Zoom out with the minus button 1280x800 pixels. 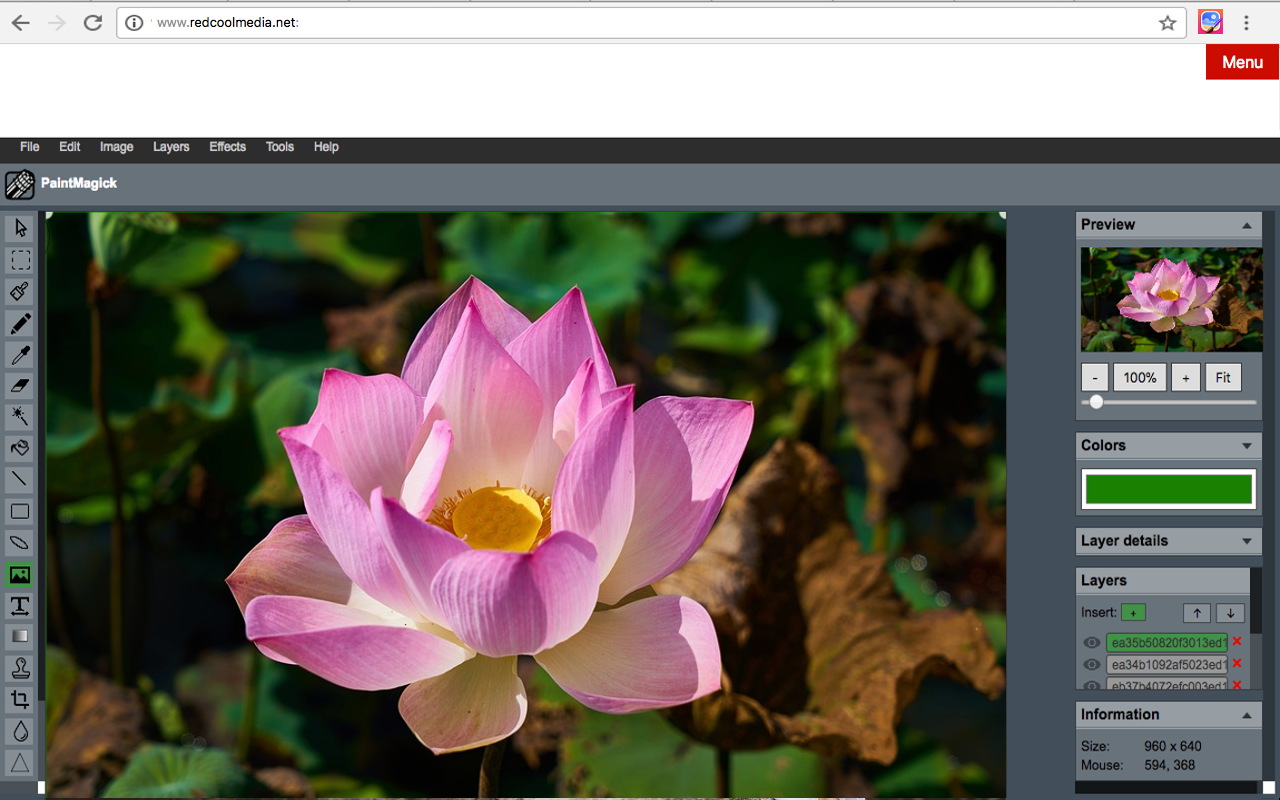[x=1095, y=377]
